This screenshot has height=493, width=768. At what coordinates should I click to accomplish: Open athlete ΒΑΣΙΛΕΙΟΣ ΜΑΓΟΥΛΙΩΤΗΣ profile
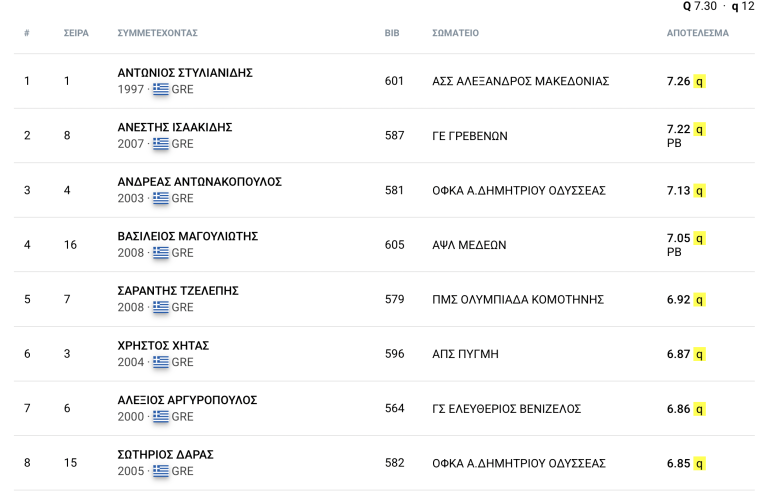coord(188,236)
